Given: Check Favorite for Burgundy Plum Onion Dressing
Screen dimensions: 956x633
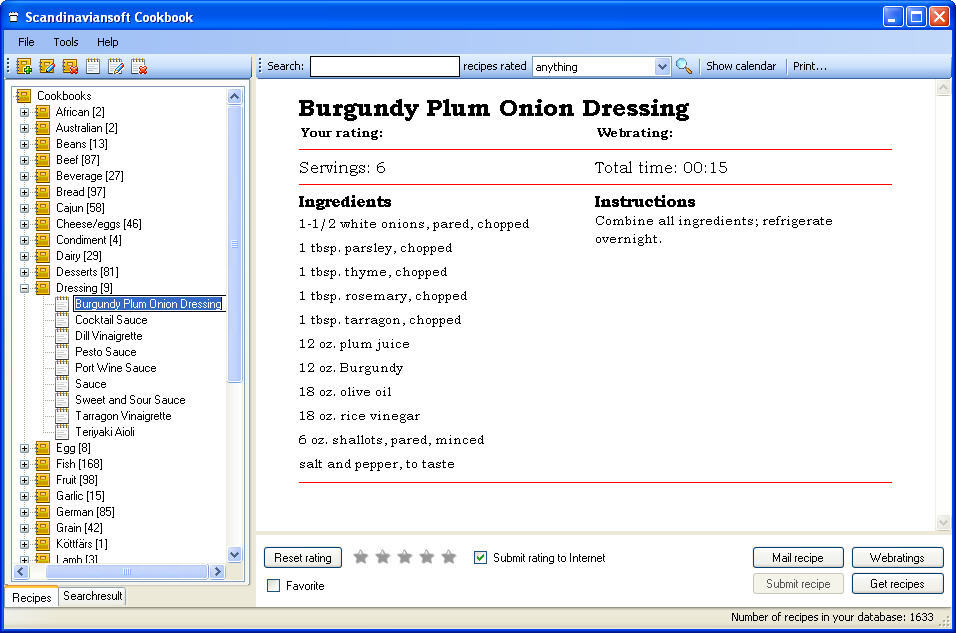Looking at the screenshot, I should tap(273, 583).
